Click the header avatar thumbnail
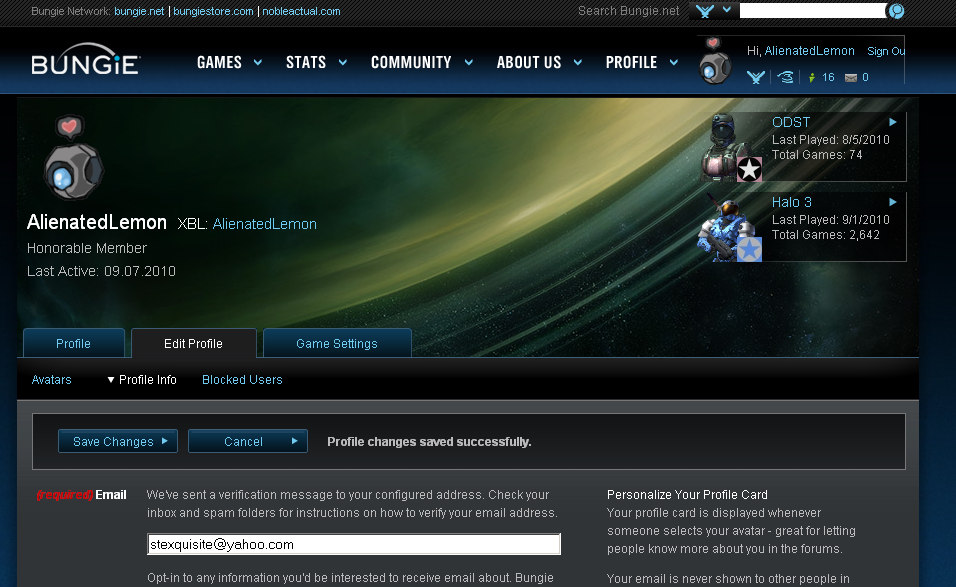The height and width of the screenshot is (587, 956). point(715,61)
